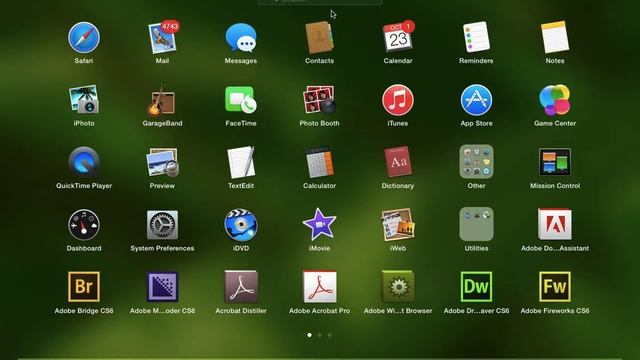Launch Adobe Media Encoder CS6
This screenshot has height=360, width=640.
point(162,287)
